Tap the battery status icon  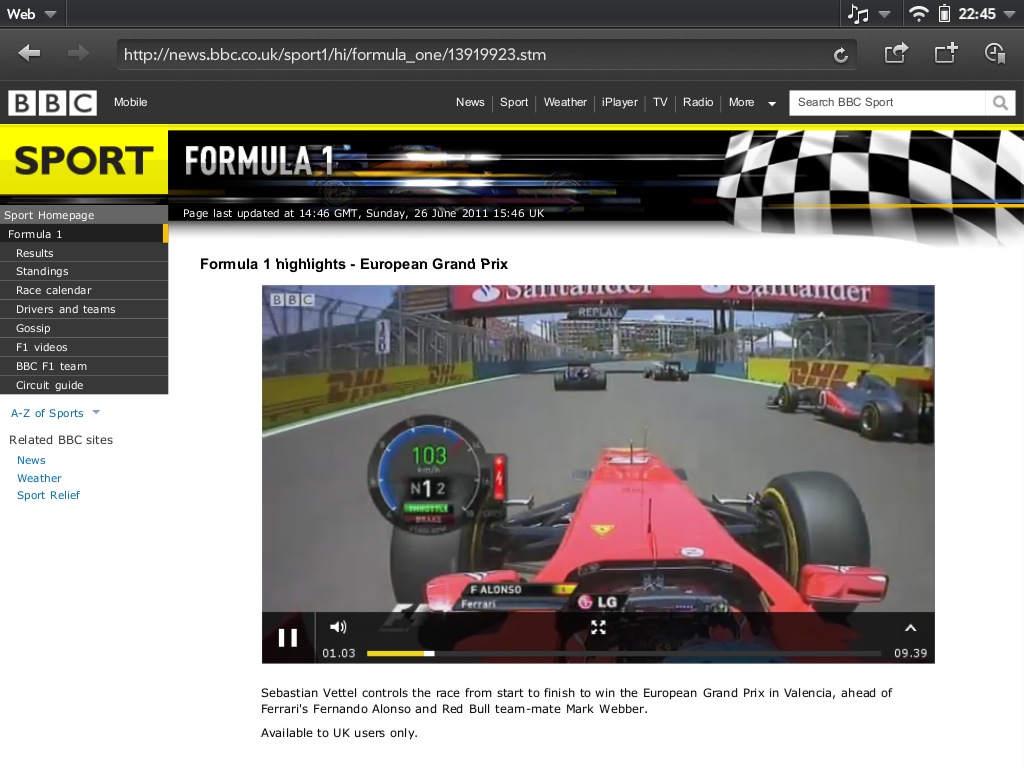pyautogui.click(x=944, y=14)
